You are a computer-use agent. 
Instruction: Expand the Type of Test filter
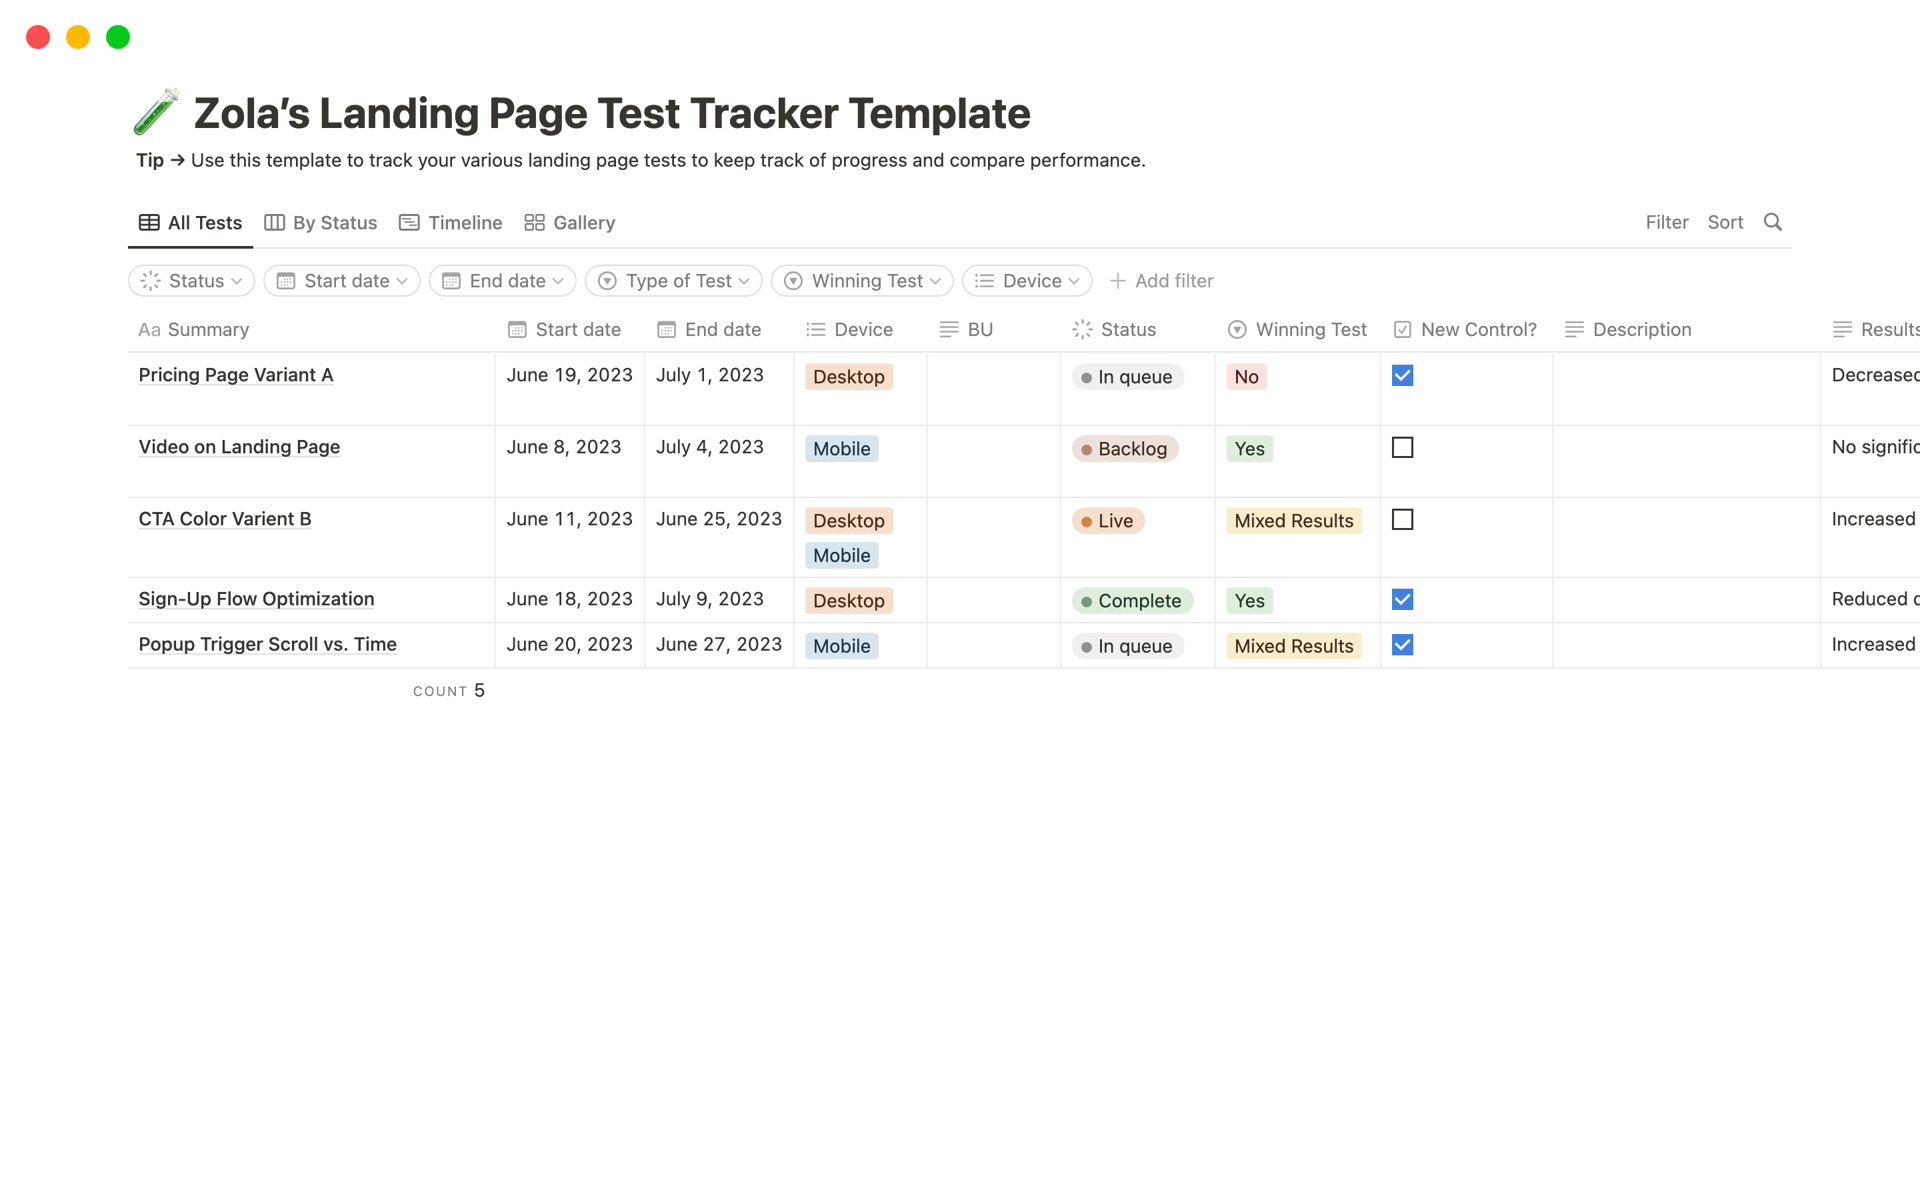tap(673, 281)
